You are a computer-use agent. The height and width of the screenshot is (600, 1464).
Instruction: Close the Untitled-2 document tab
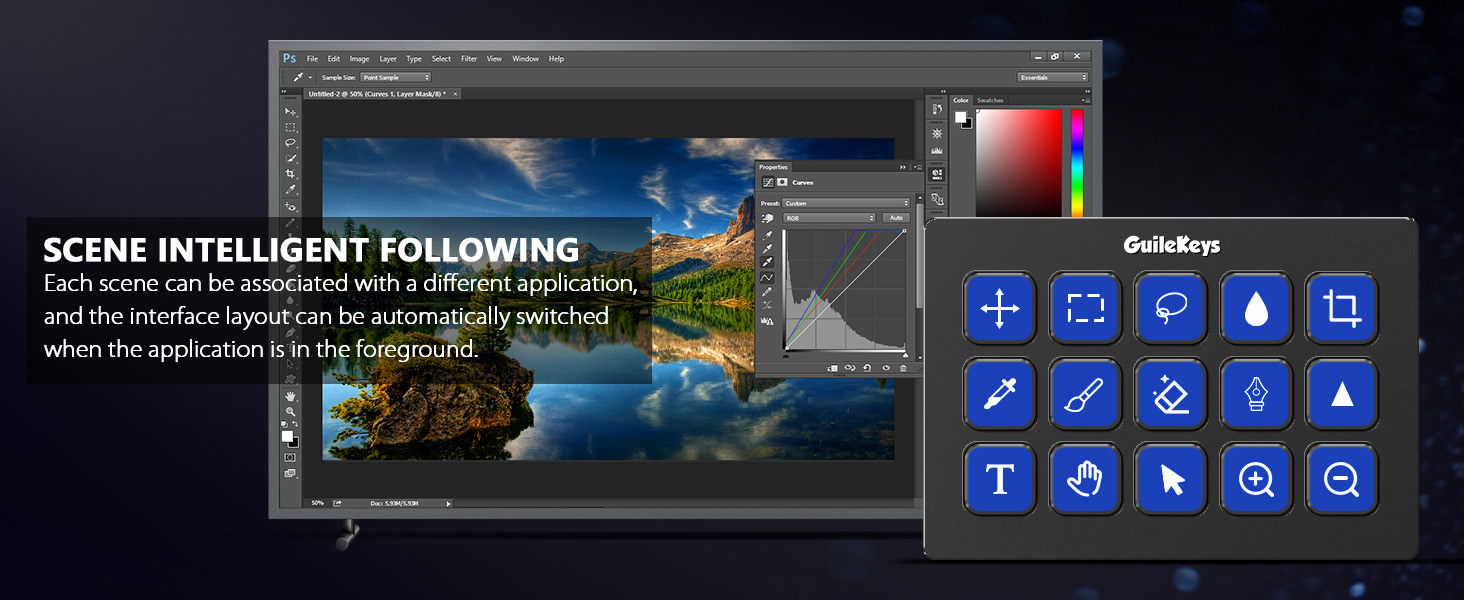coord(456,93)
